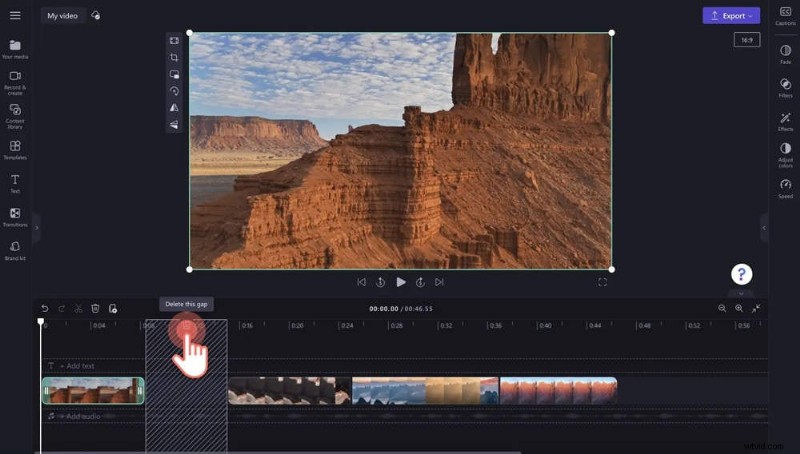Viewport: 800px width, 454px height.
Task: Select the fourth orange cliffs clip
Action: point(558,391)
